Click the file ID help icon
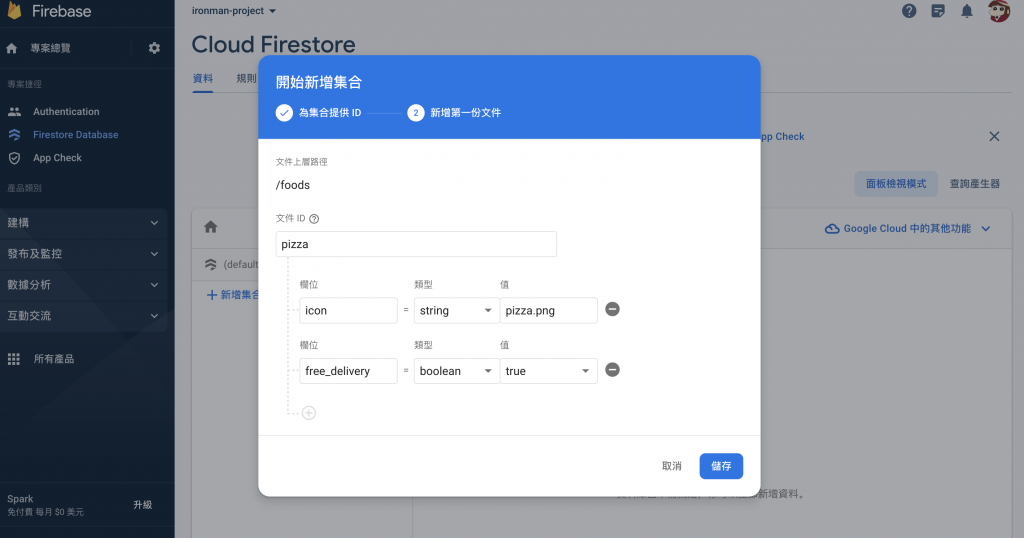Screen dimensions: 1024x538 pyautogui.click(x=314, y=219)
